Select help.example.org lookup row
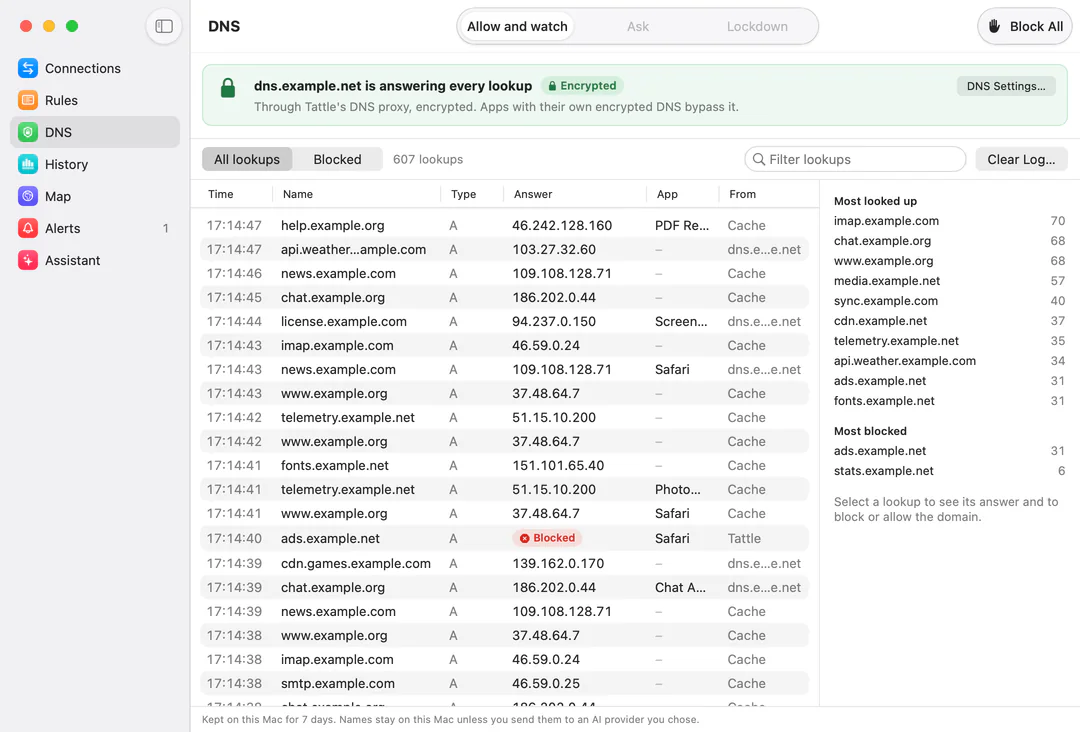1080x732 pixels. (x=504, y=225)
